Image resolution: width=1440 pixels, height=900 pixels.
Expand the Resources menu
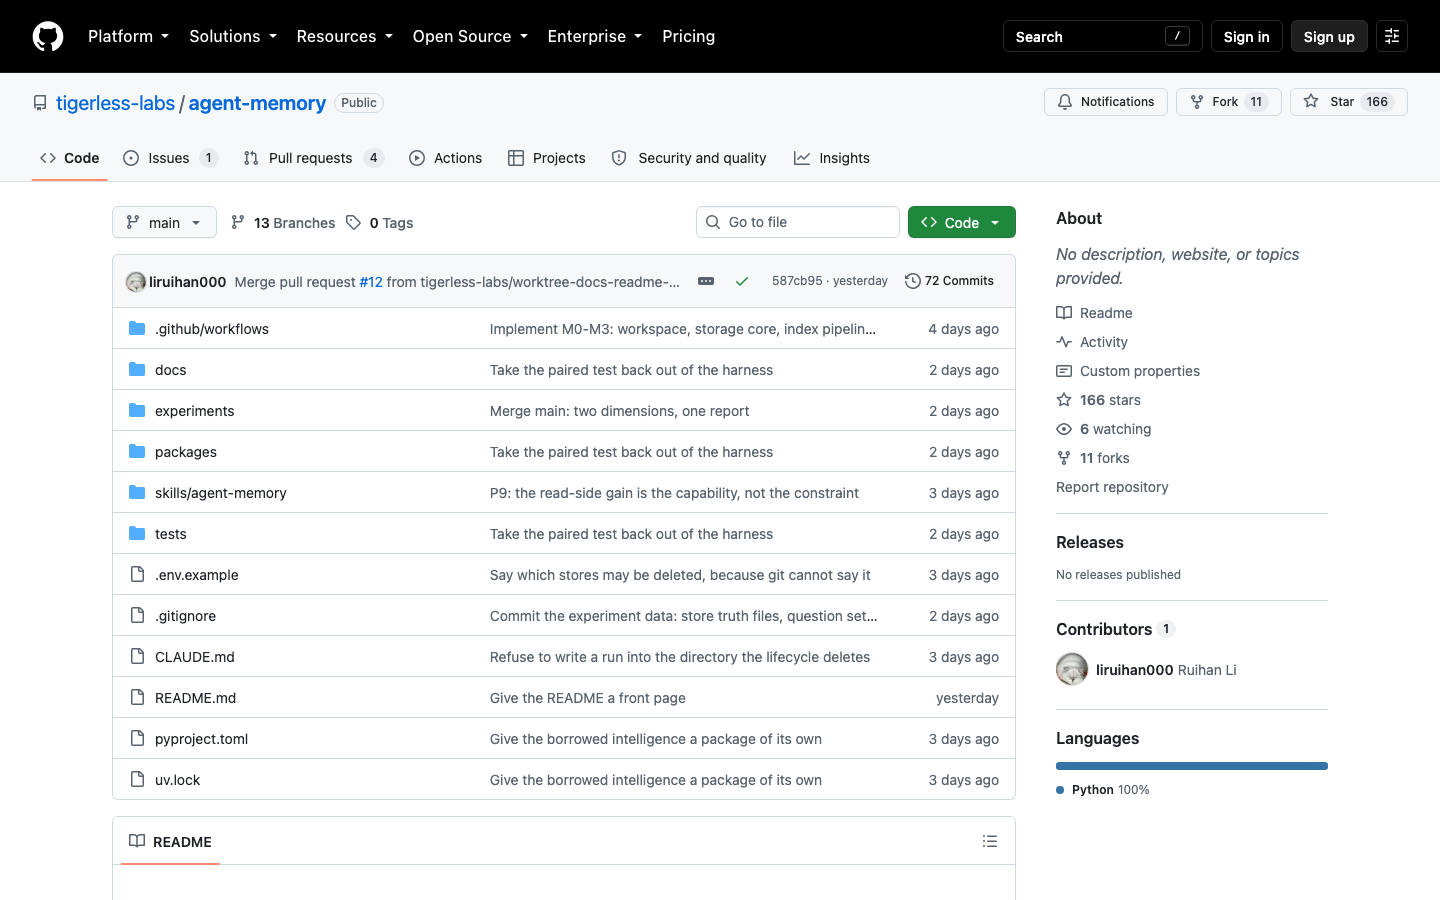point(344,36)
